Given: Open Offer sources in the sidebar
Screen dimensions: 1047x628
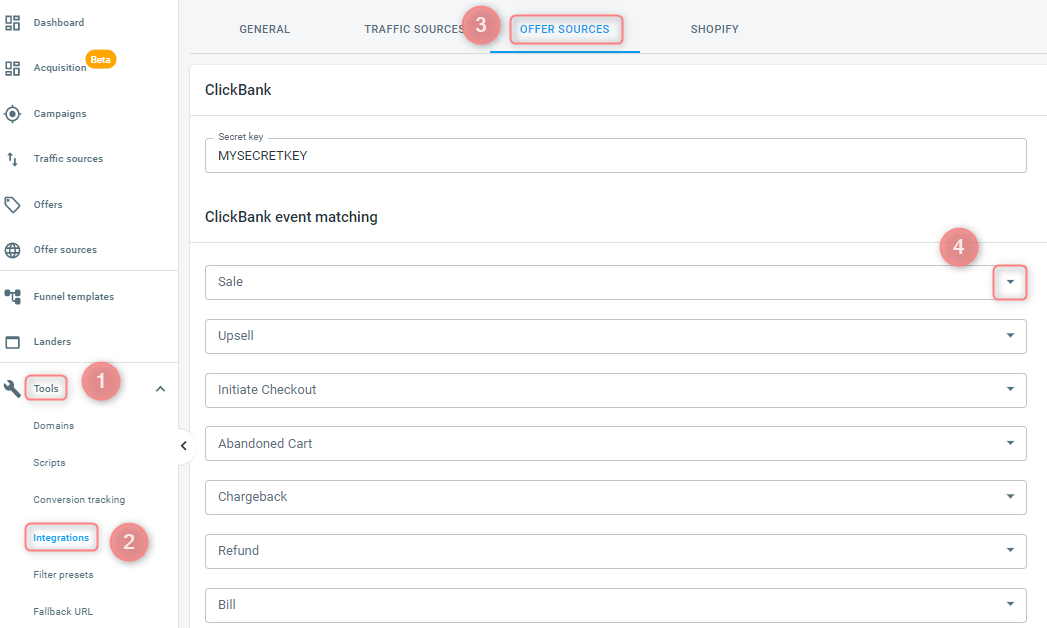Looking at the screenshot, I should (65, 250).
